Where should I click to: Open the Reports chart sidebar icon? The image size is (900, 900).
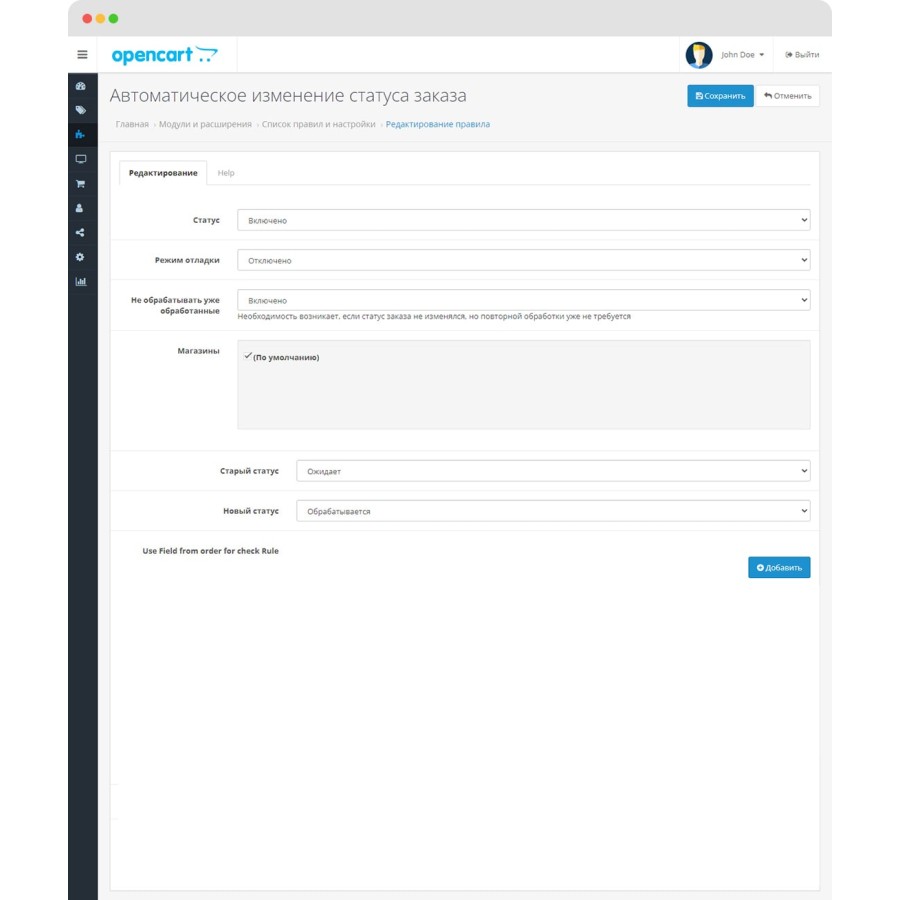[80, 281]
